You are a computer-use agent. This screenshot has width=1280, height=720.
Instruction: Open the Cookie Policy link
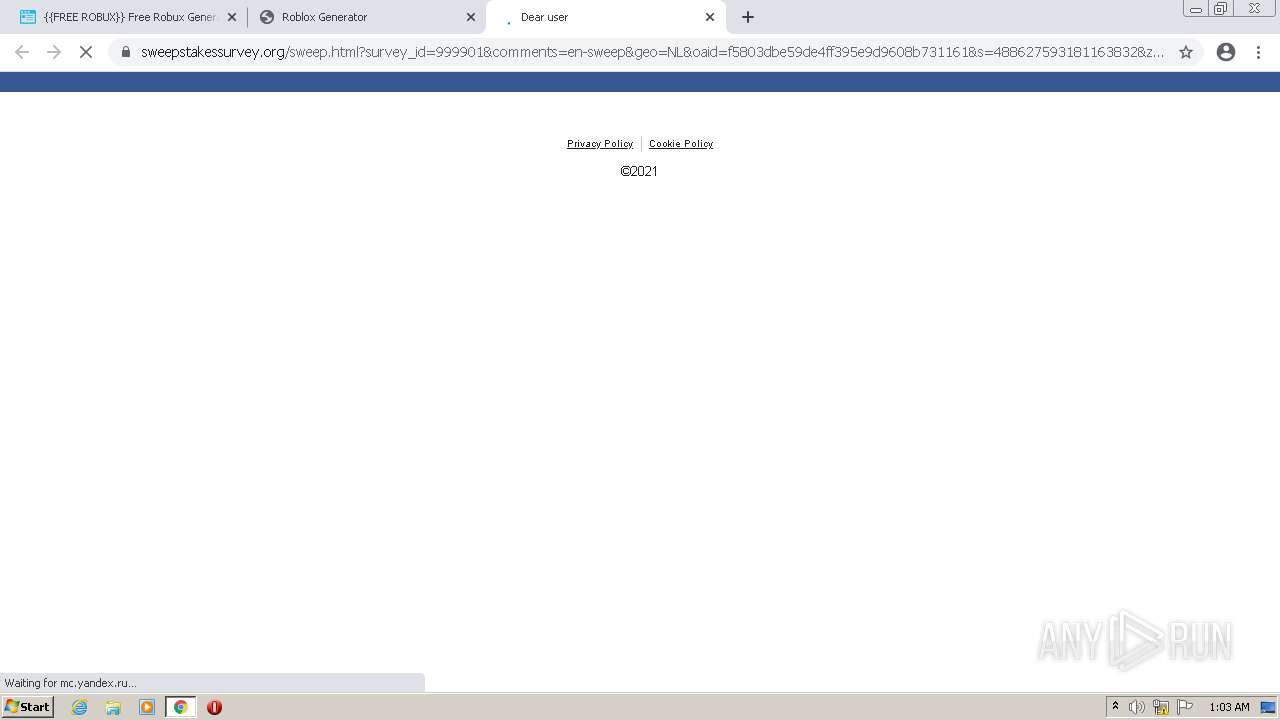(x=681, y=144)
